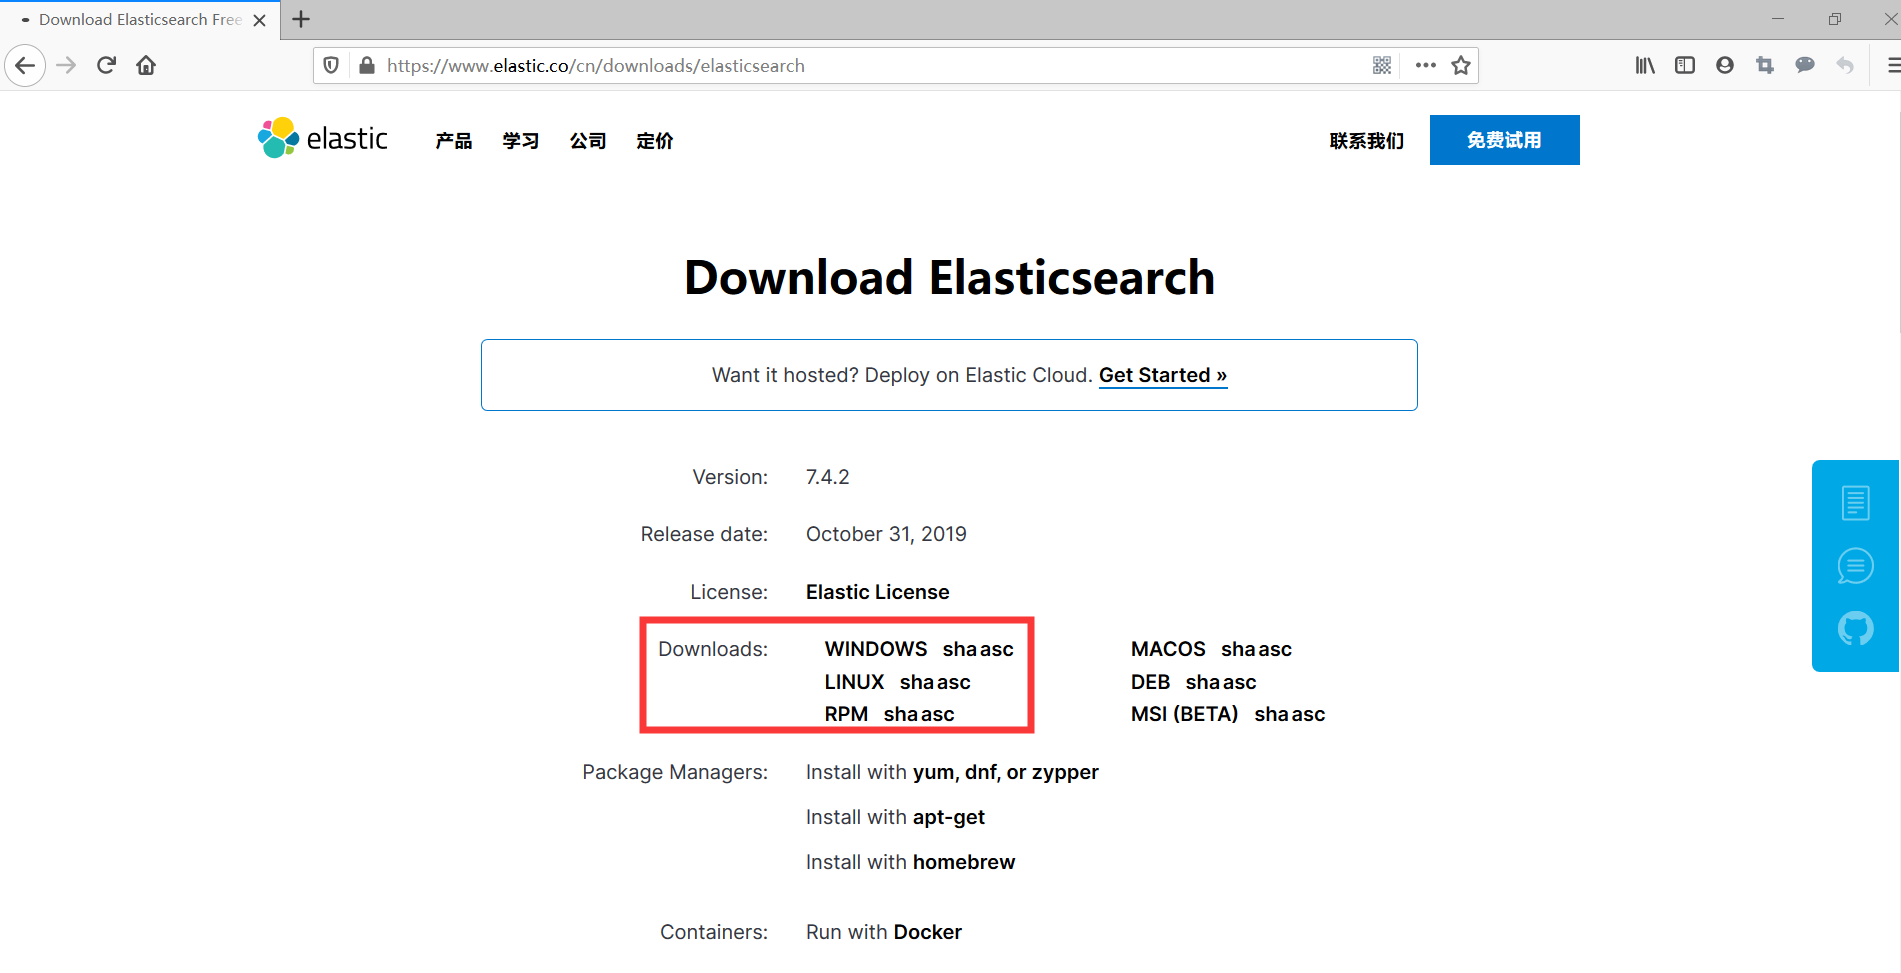The height and width of the screenshot is (973, 1901).
Task: Open sha link next to DEB
Action: click(1203, 682)
